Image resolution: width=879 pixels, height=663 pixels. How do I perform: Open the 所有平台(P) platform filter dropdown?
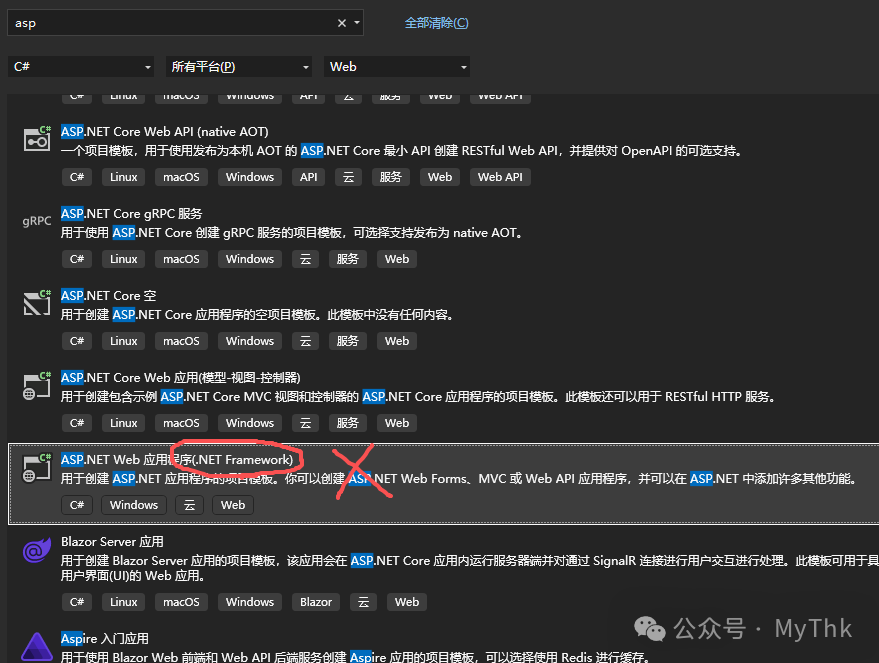[239, 67]
